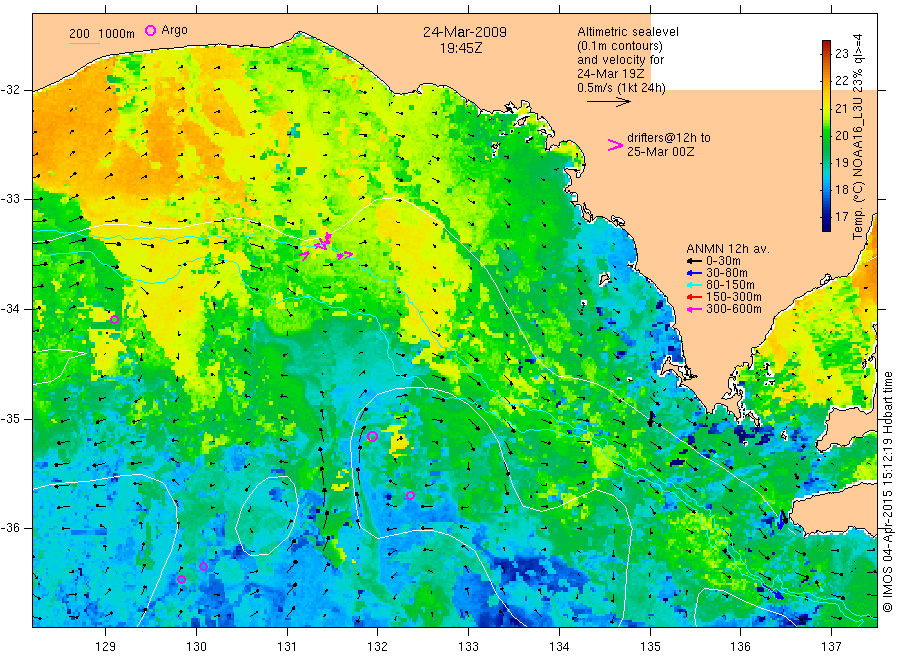The height and width of the screenshot is (660, 900).
Task: Click the '22' color bar tick label
Action: tap(841, 81)
